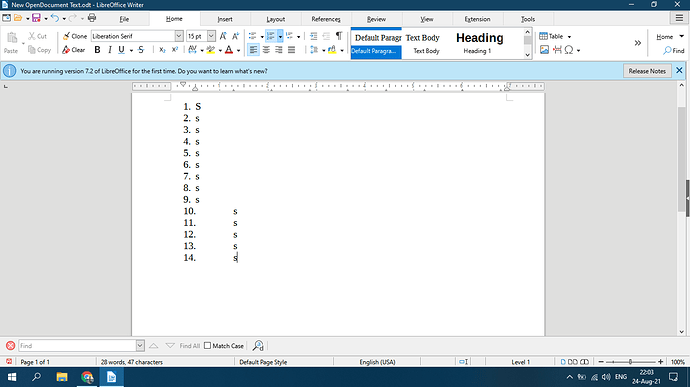Toggle the ordered list button
The width and height of the screenshot is (690, 387).
point(271,36)
